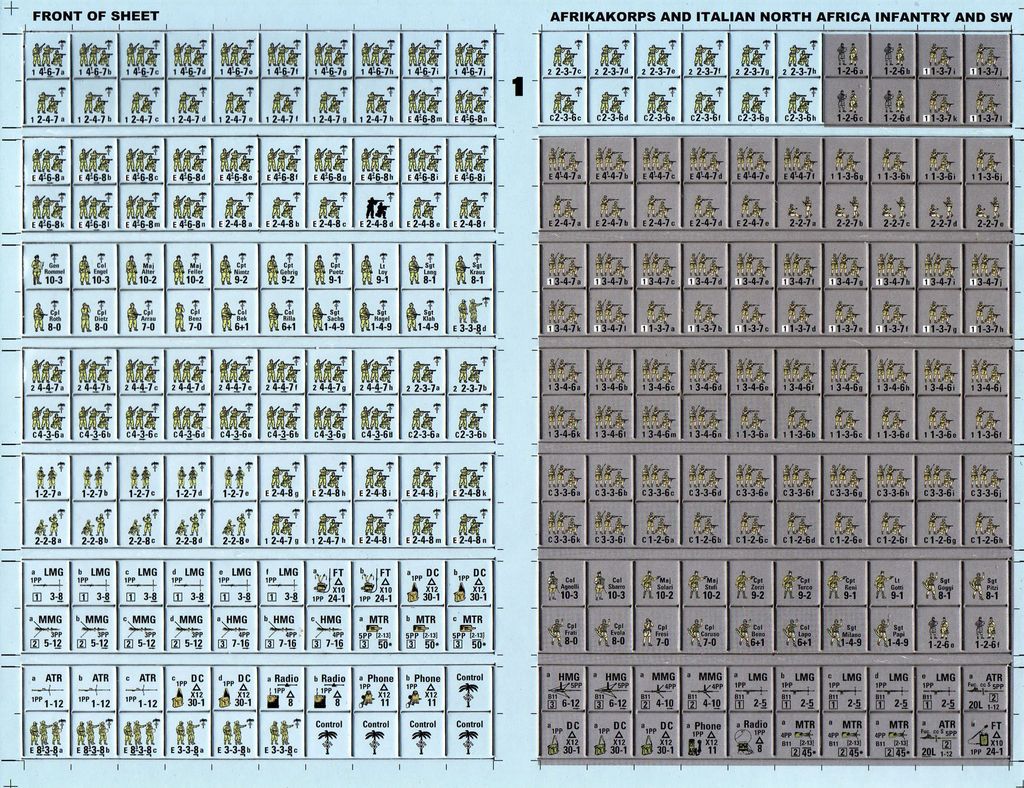
Task: Pick the white MMG counter lettered d
Action: pos(189,631)
